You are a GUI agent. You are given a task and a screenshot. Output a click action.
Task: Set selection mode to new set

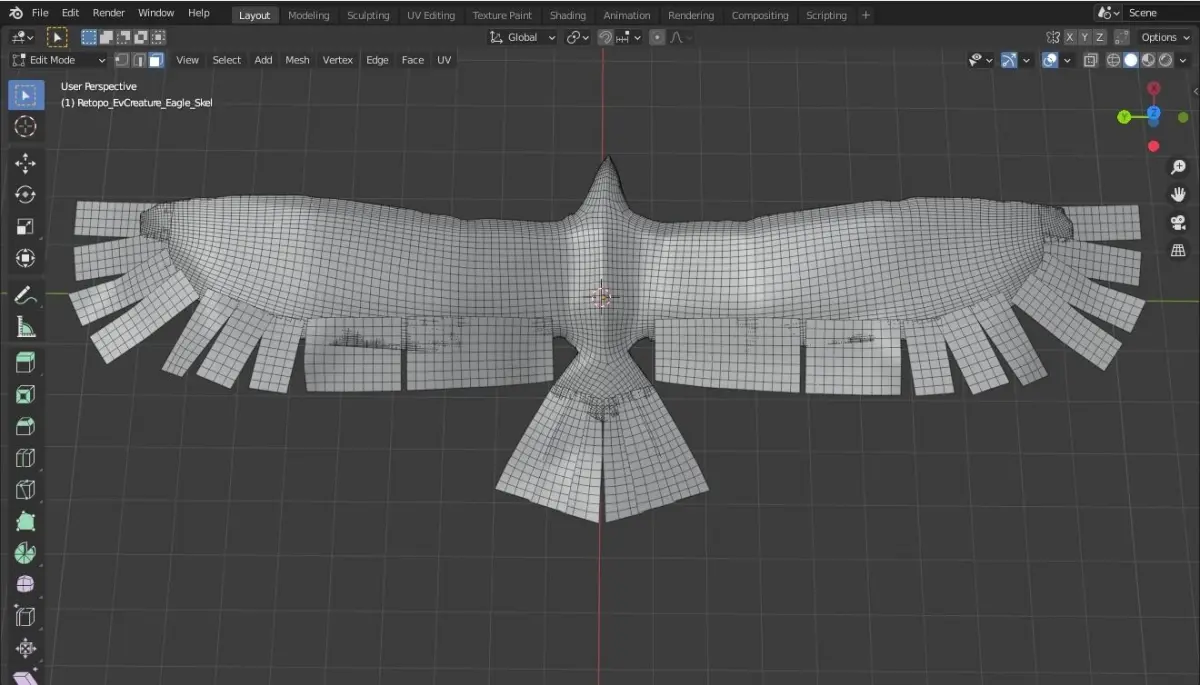[89, 37]
